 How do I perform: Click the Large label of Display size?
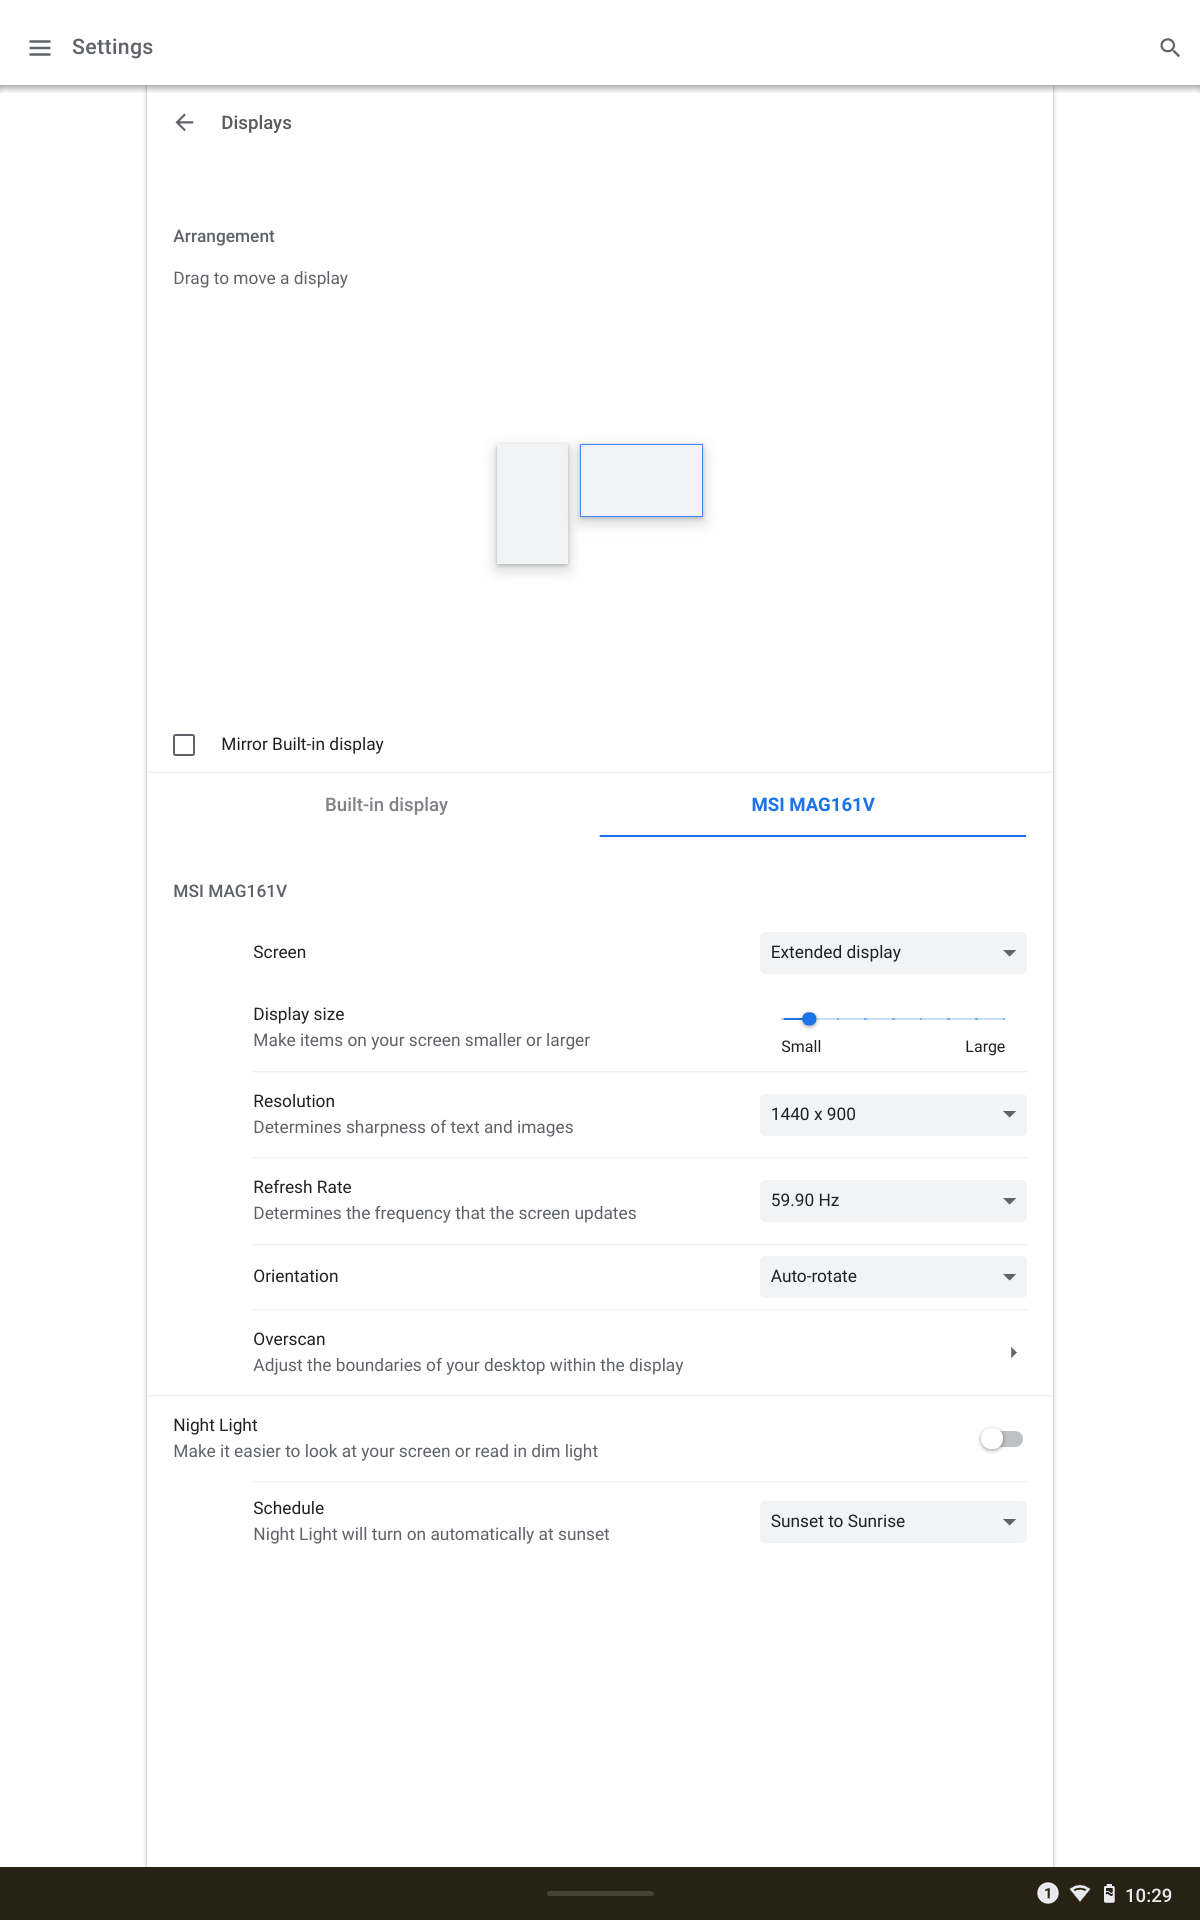(x=985, y=1047)
